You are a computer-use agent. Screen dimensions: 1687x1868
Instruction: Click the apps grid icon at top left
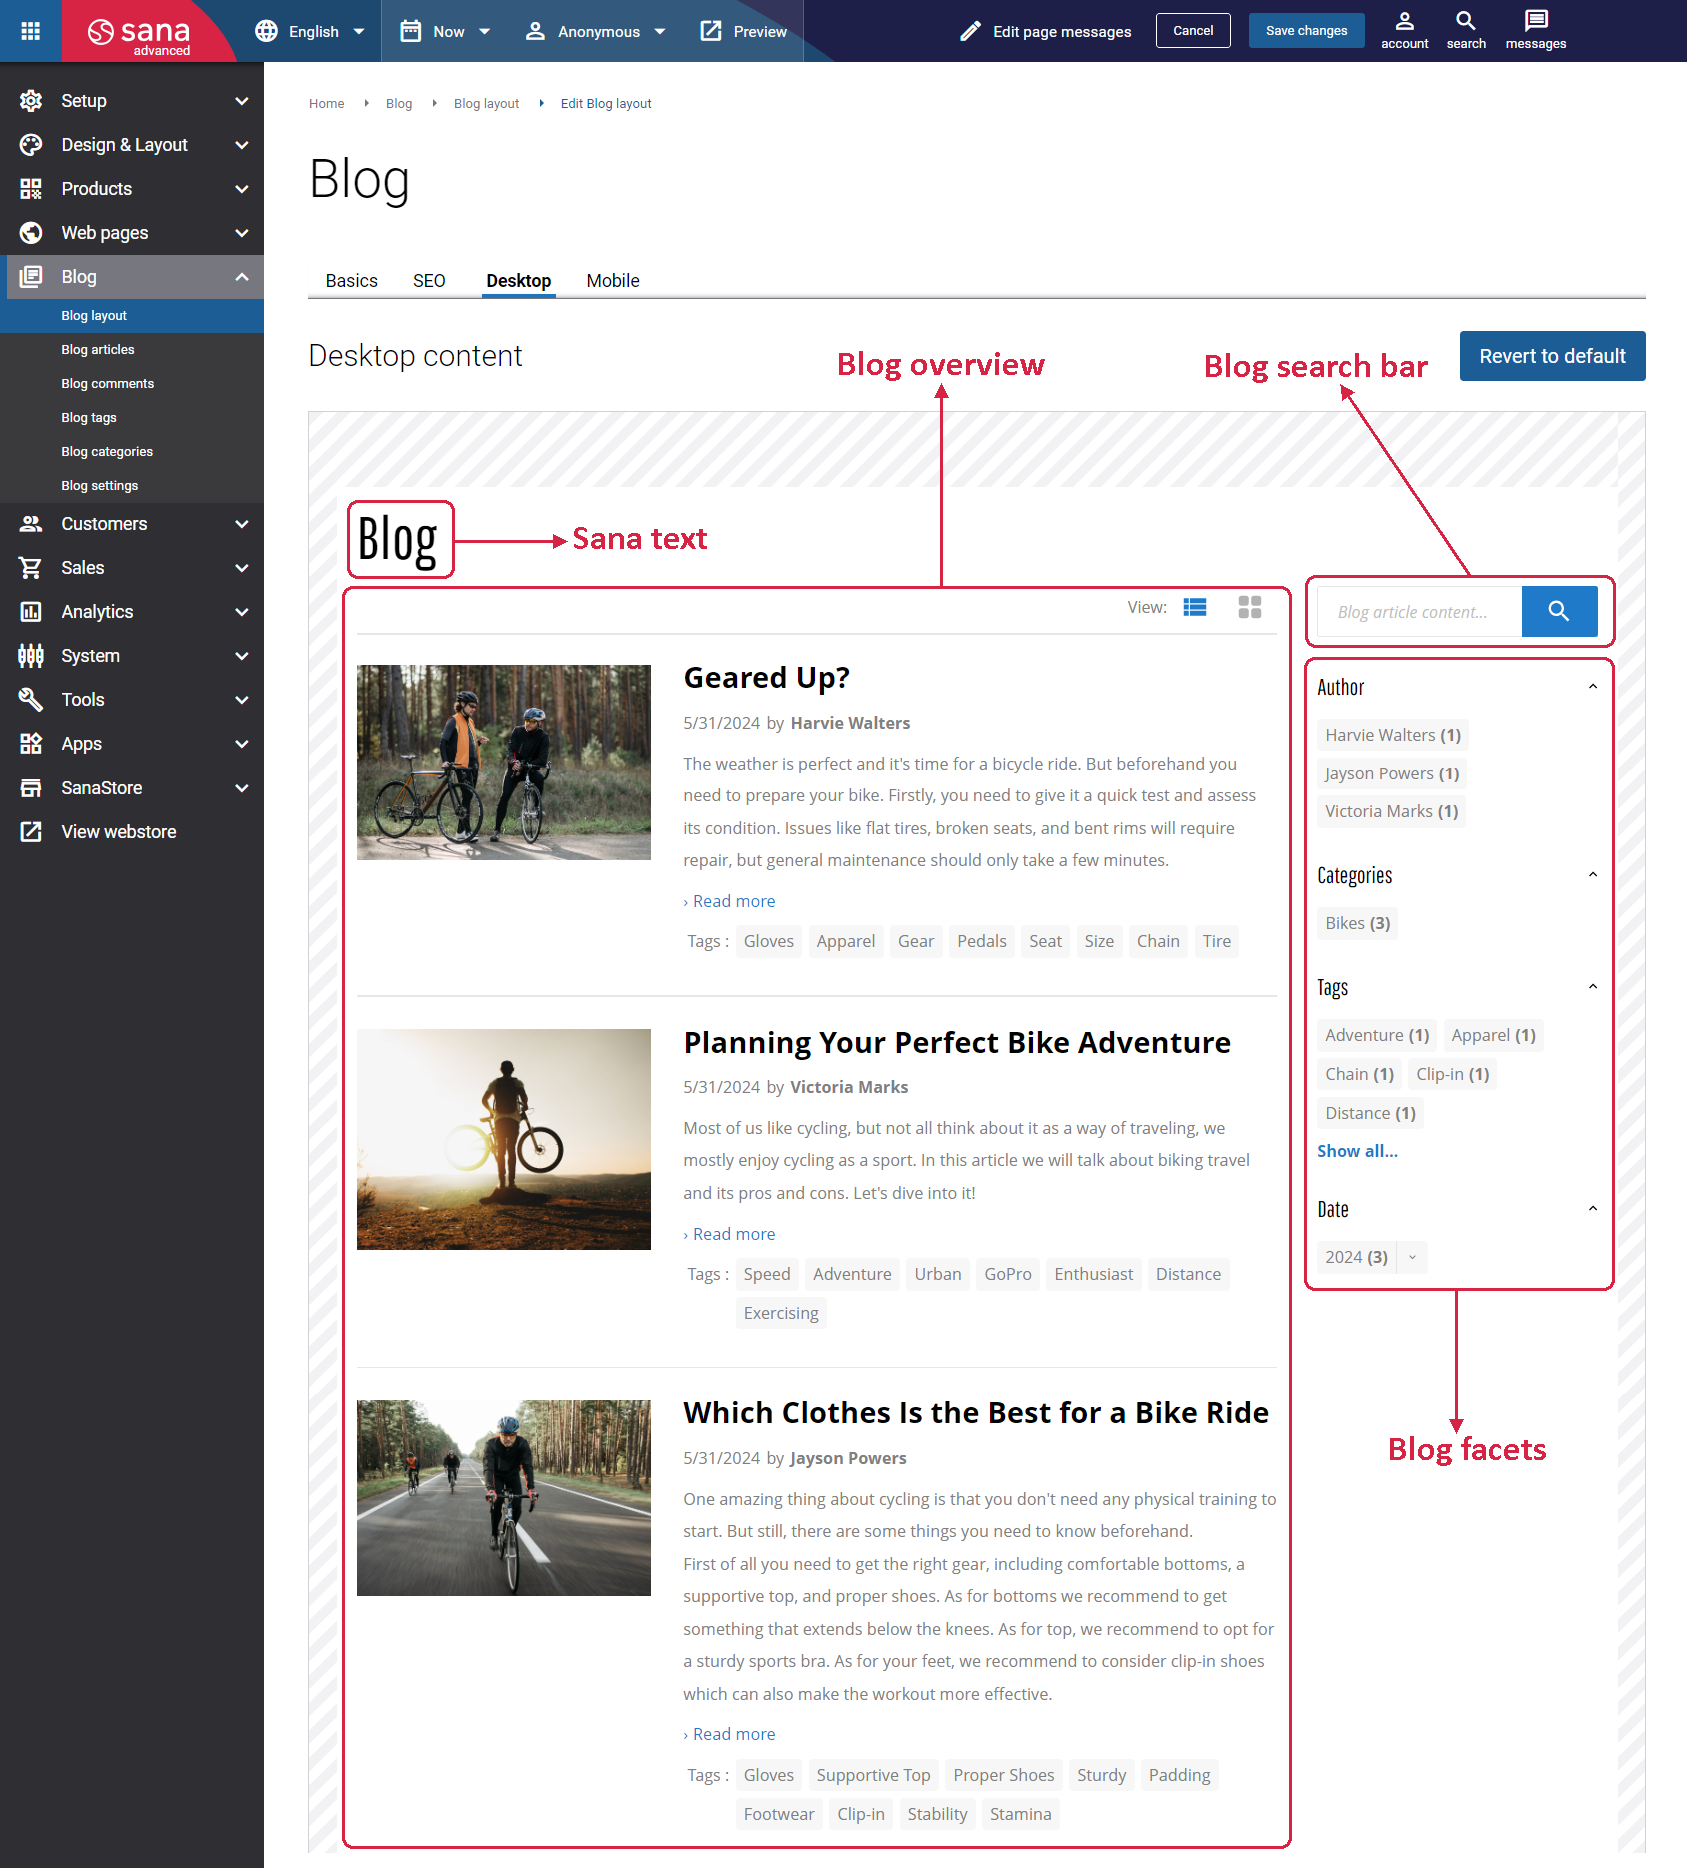point(30,30)
